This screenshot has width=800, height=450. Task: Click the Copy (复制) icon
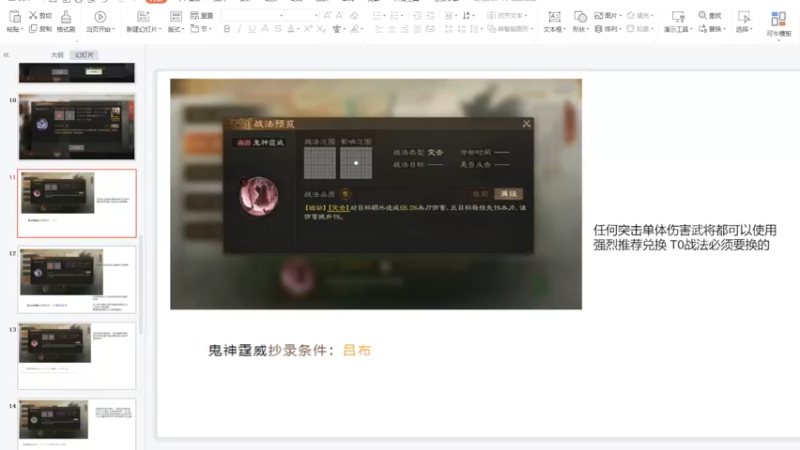[x=33, y=29]
